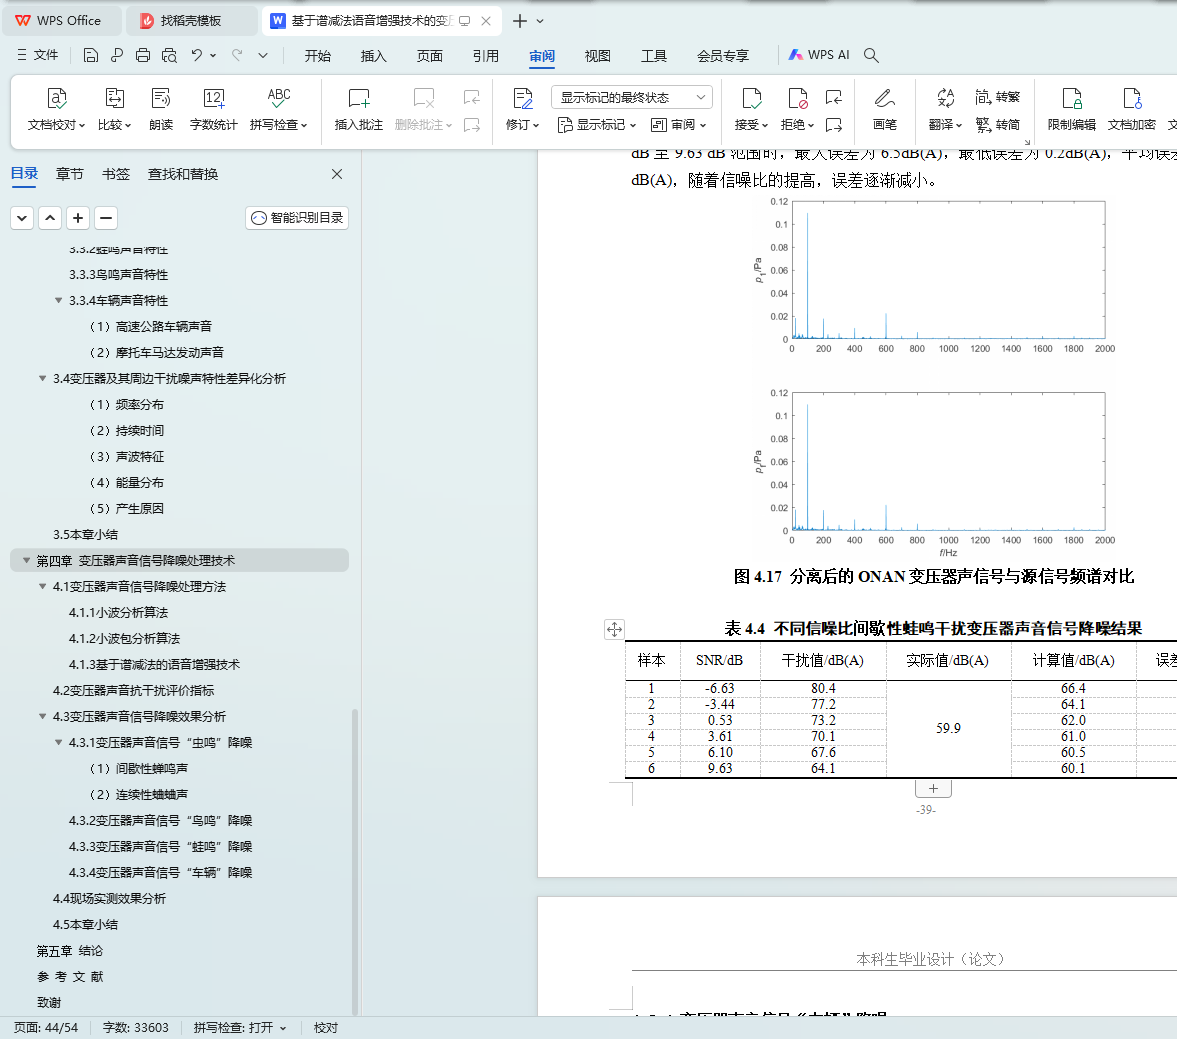Collapse the 4.3变压器声音信号降噪效果分析 node
Screen dimensions: 1177x1039
point(43,716)
